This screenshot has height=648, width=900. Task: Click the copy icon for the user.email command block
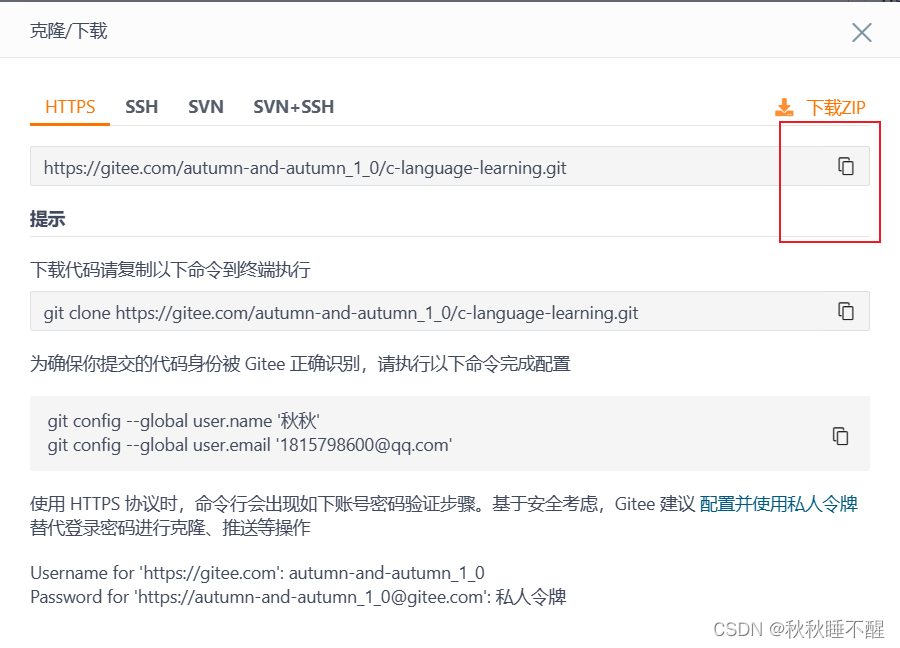click(840, 435)
